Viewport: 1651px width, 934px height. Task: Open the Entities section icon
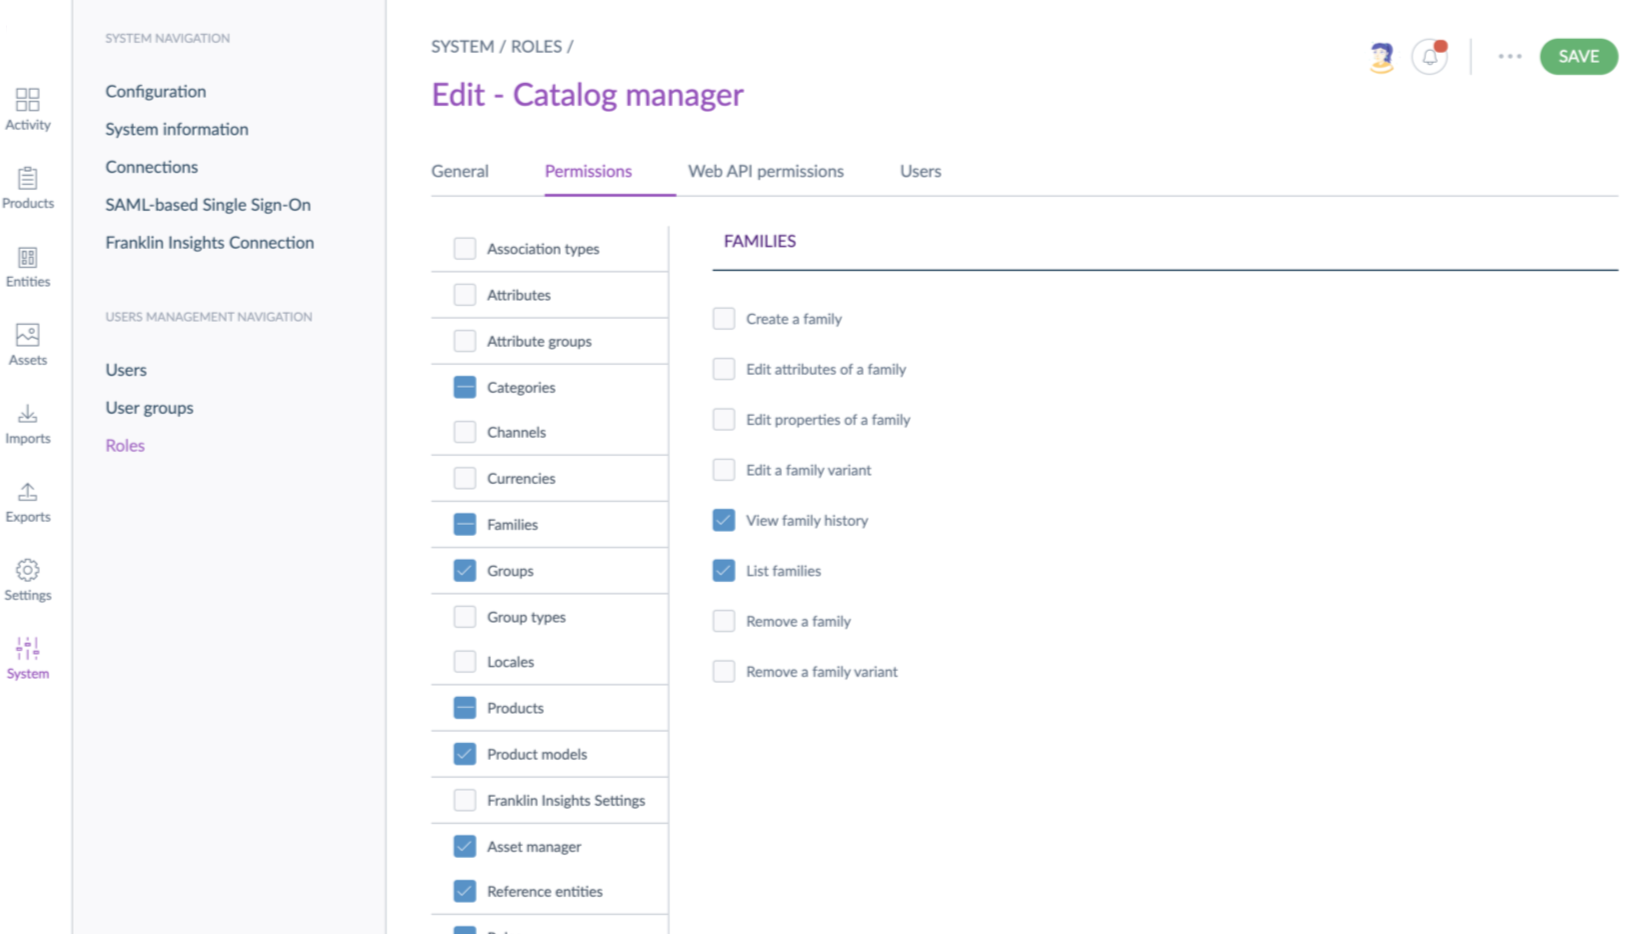(28, 258)
